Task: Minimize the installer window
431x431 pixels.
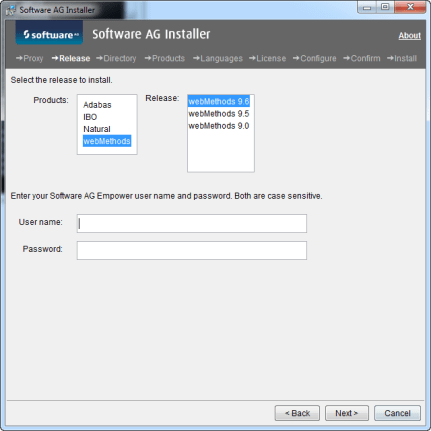Action: click(367, 7)
